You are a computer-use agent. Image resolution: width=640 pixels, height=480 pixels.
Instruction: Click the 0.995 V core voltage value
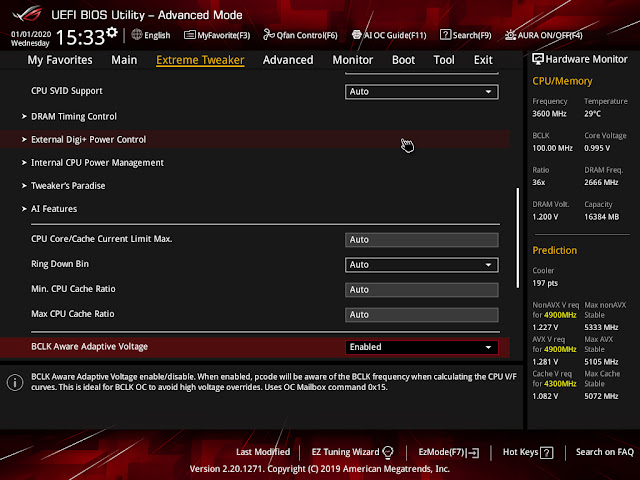point(597,148)
